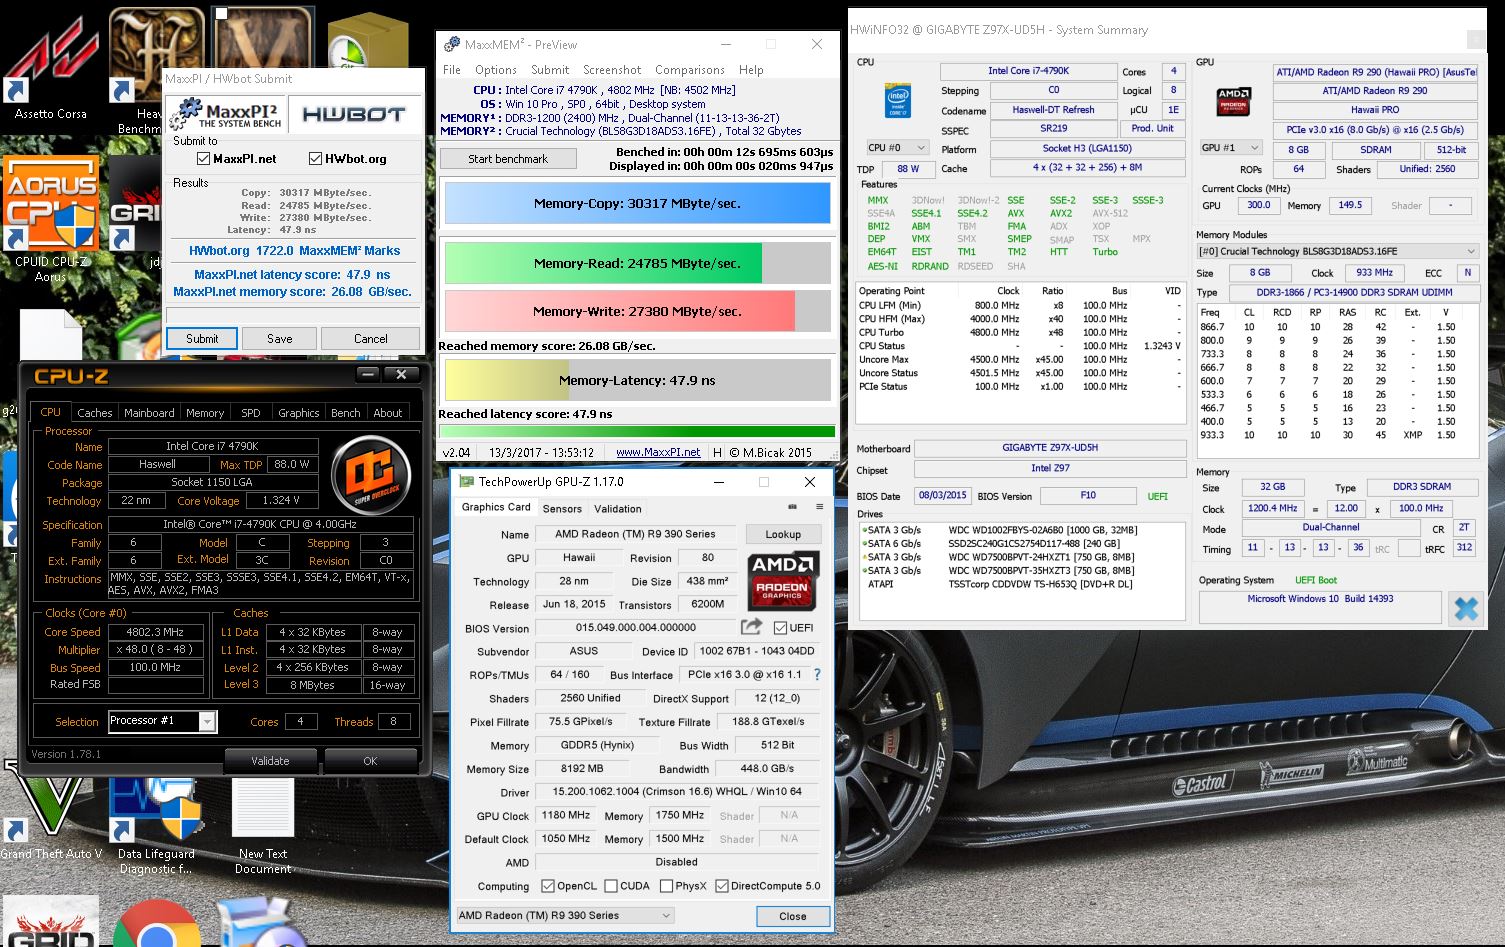
Task: Switch to the Caches tab in CPU-Z
Action: tap(95, 412)
